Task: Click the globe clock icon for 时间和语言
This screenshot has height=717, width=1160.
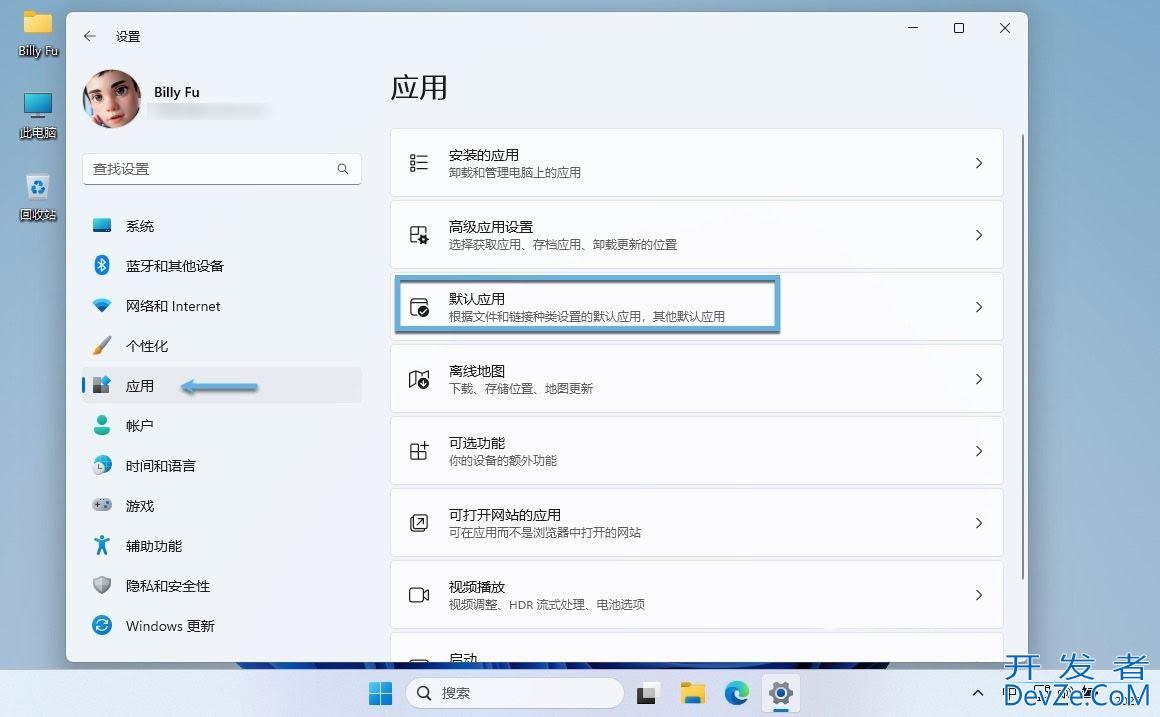Action: pos(102,465)
